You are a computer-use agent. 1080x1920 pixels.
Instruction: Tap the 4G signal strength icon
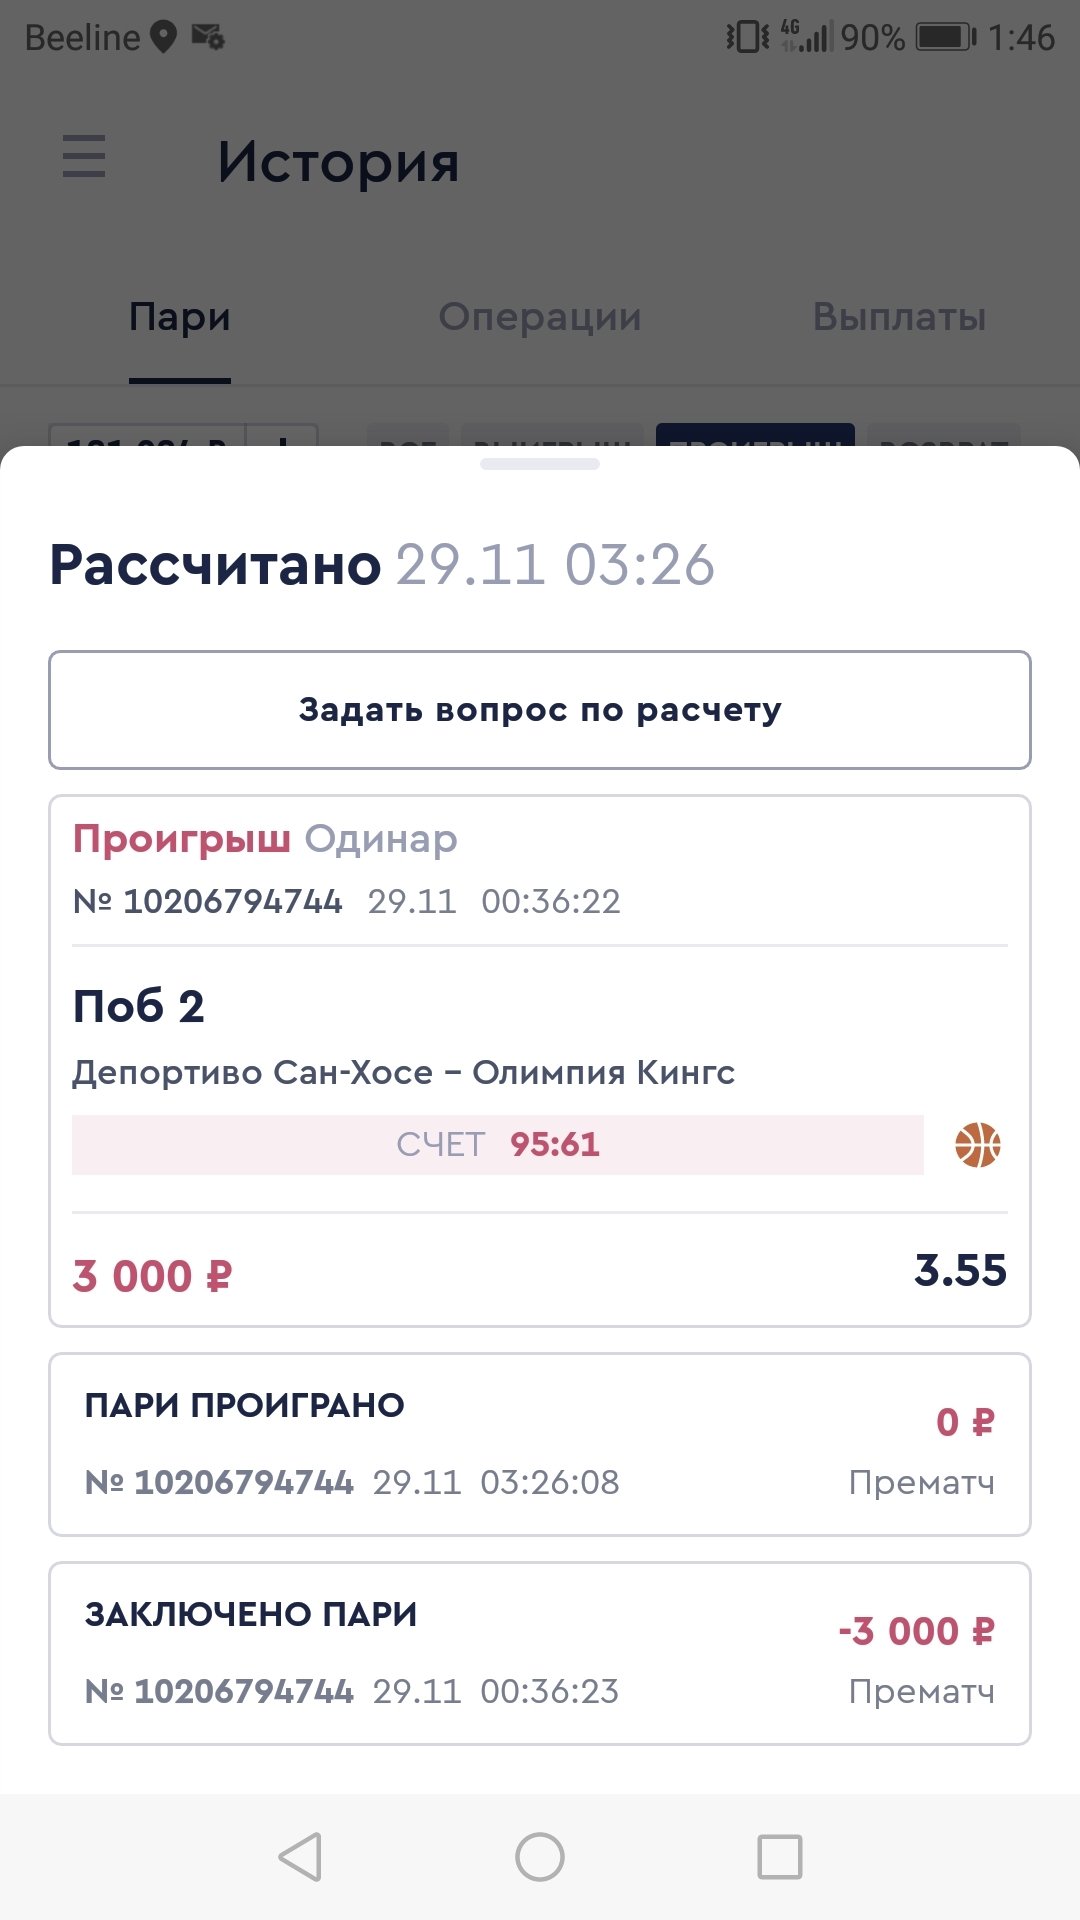806,38
